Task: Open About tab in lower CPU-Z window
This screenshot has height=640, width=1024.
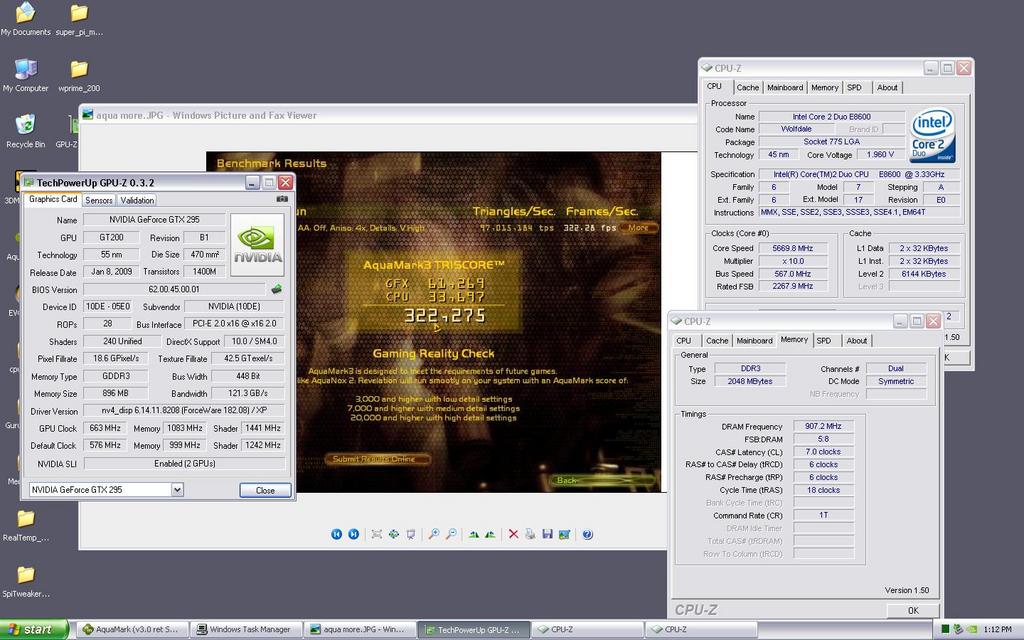Action: tap(857, 341)
